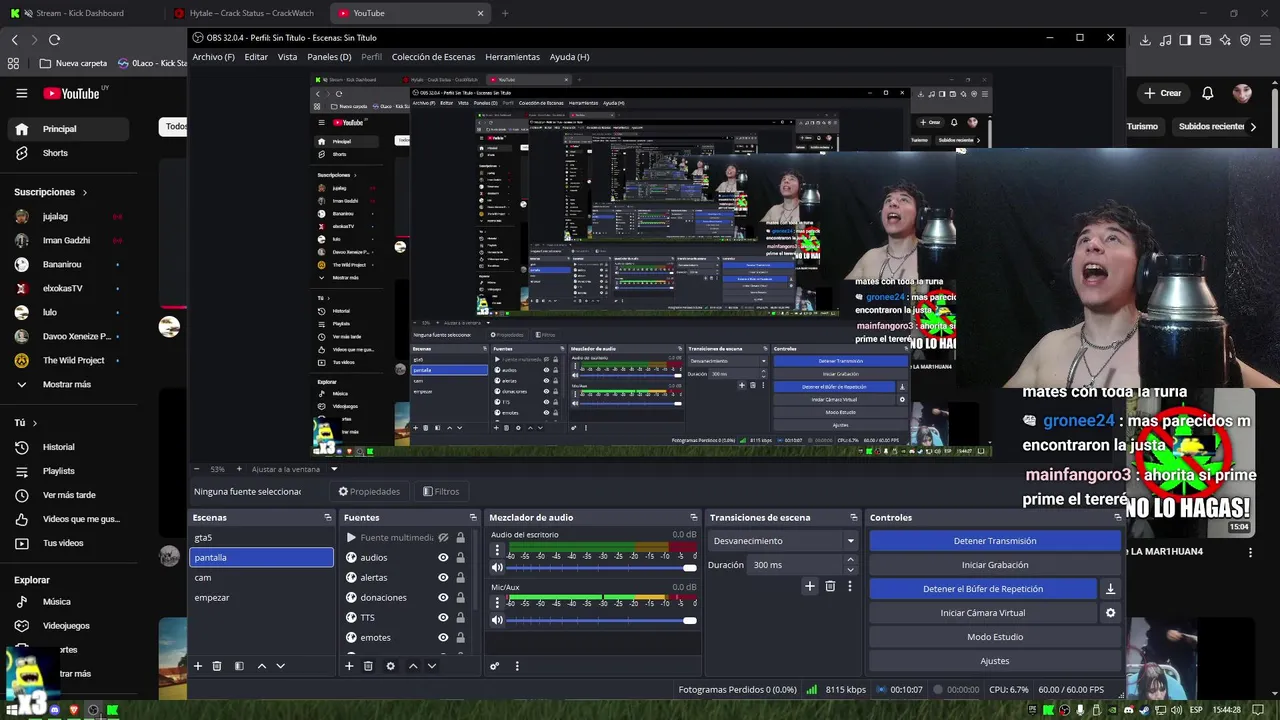Image resolution: width=1280 pixels, height=720 pixels.
Task: Add a new source in Fuentes panel
Action: pyautogui.click(x=349, y=666)
